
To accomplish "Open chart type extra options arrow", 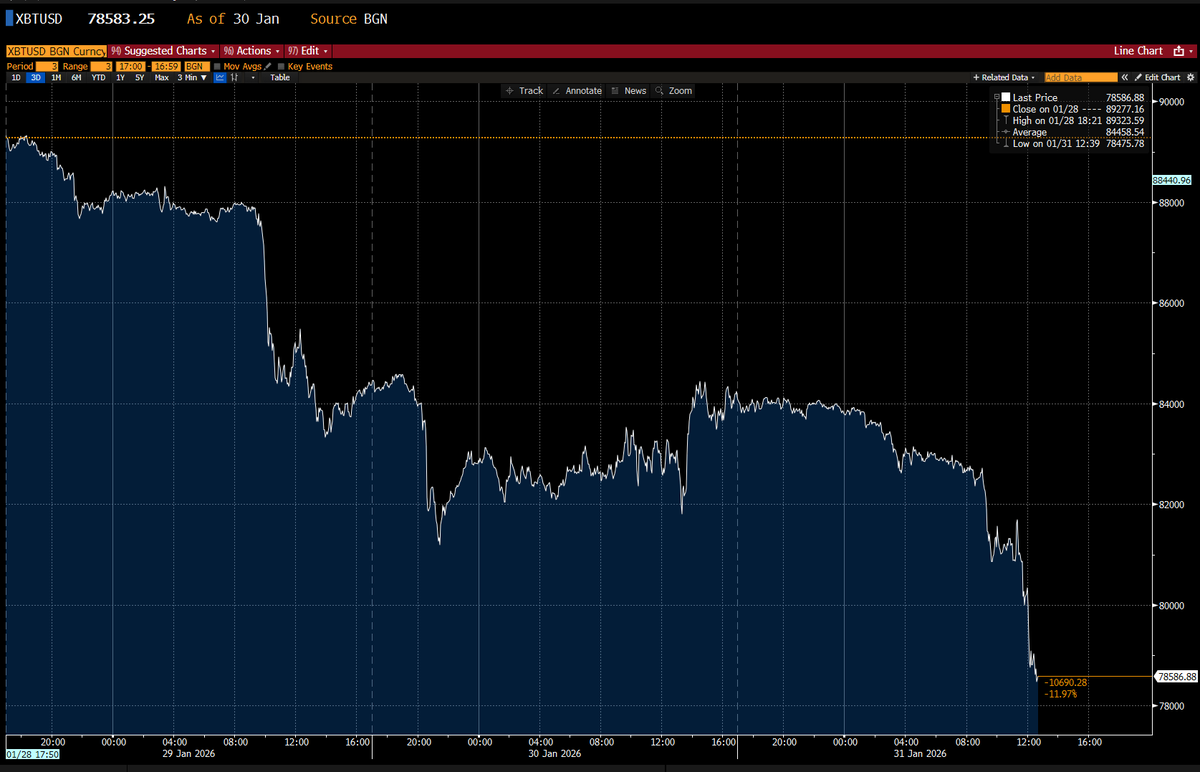I will (x=253, y=77).
